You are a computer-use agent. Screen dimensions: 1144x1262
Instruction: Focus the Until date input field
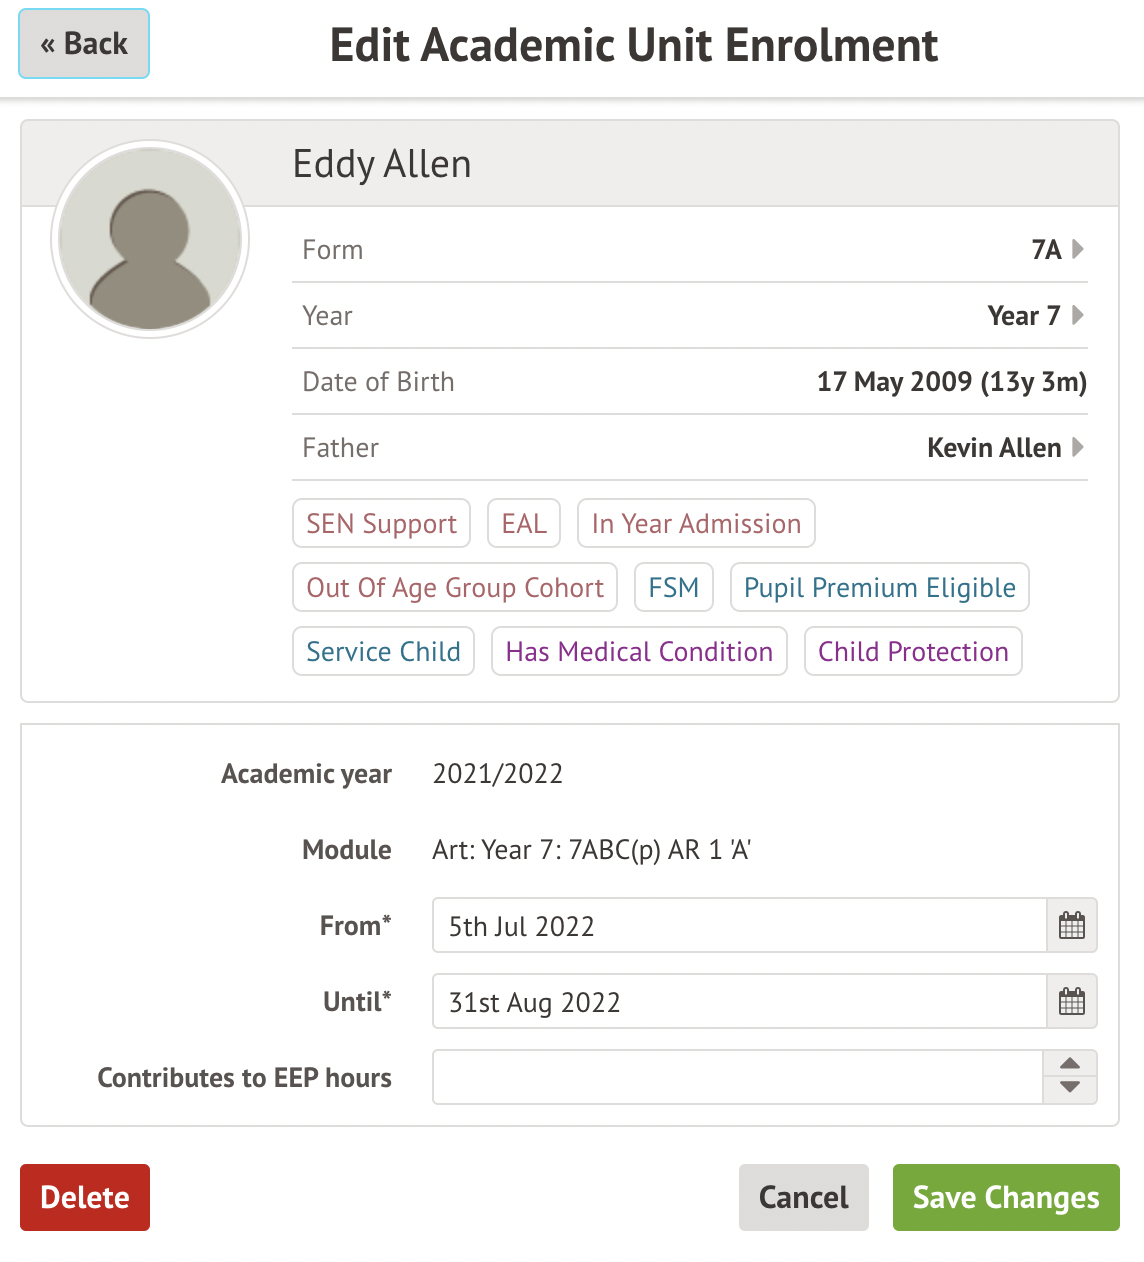pos(740,1002)
